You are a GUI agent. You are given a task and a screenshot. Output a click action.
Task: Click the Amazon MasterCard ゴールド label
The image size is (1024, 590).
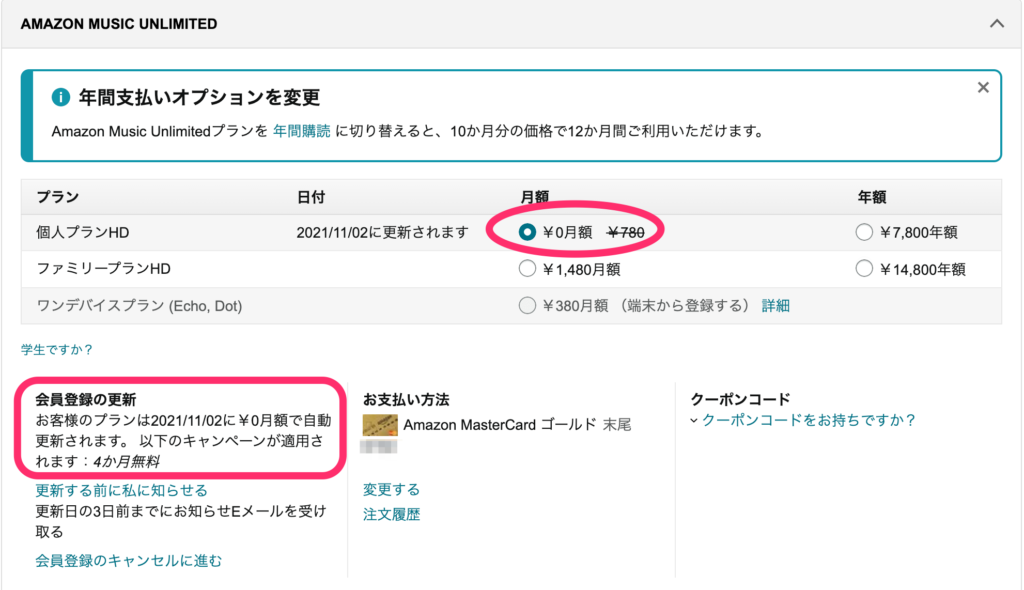click(500, 425)
